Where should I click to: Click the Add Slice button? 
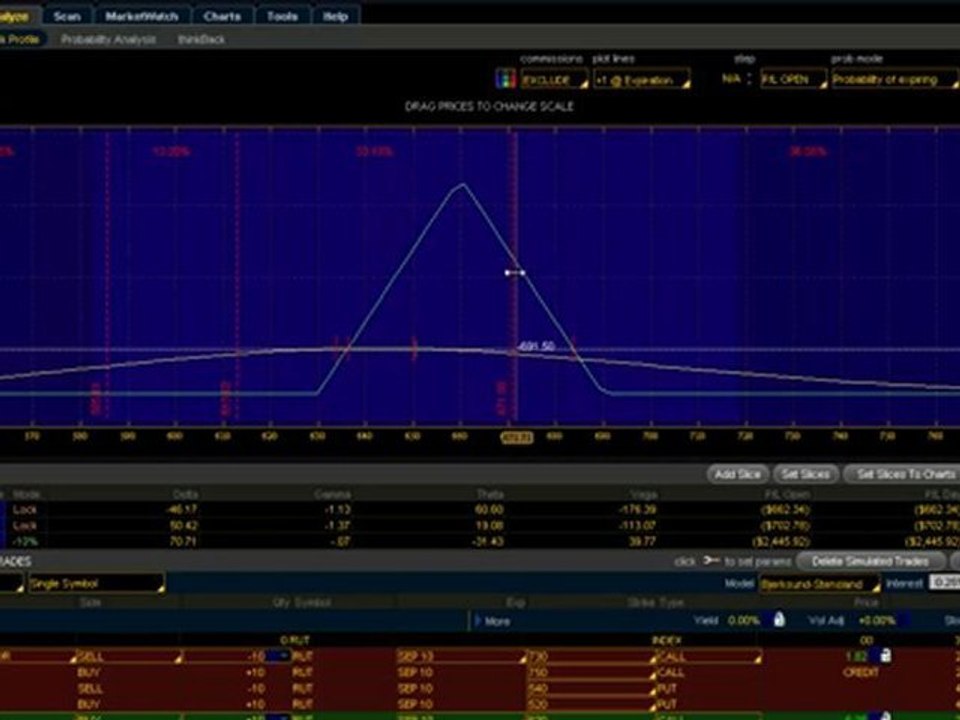(x=738, y=474)
